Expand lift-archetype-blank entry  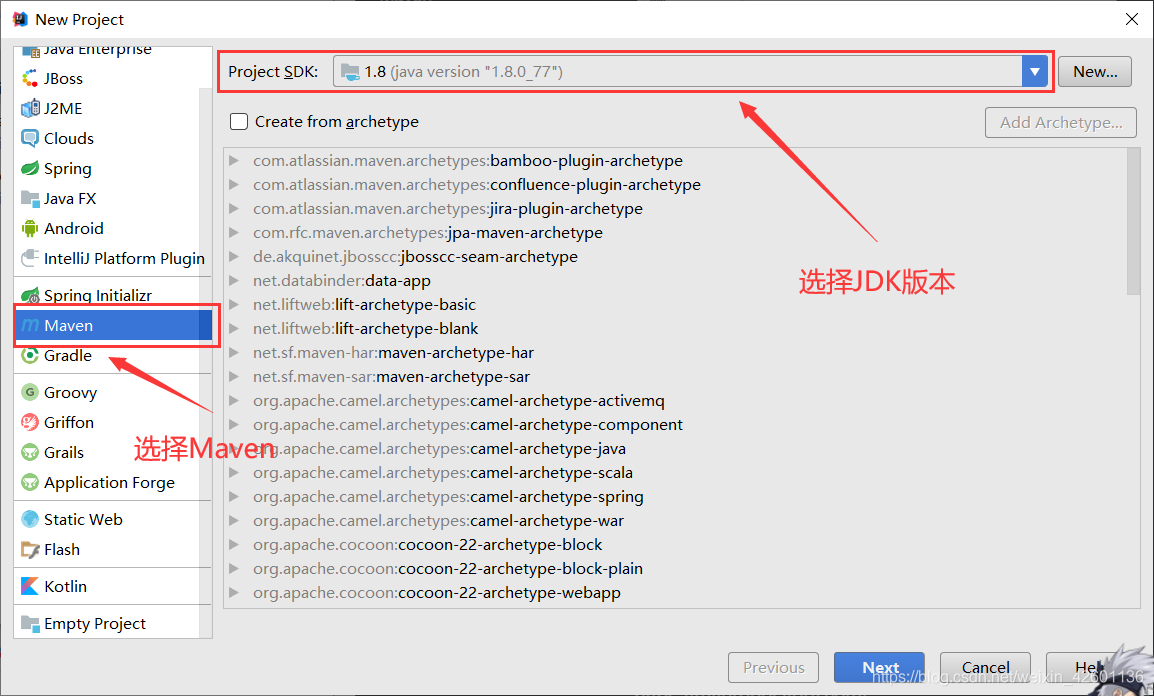[234, 329]
